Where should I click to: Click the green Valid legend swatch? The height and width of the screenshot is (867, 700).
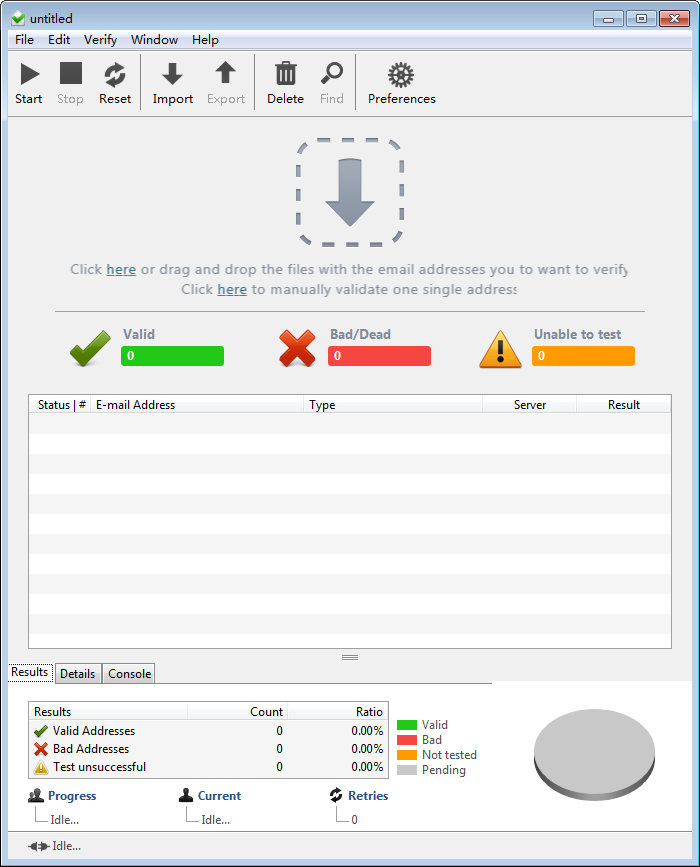(407, 725)
